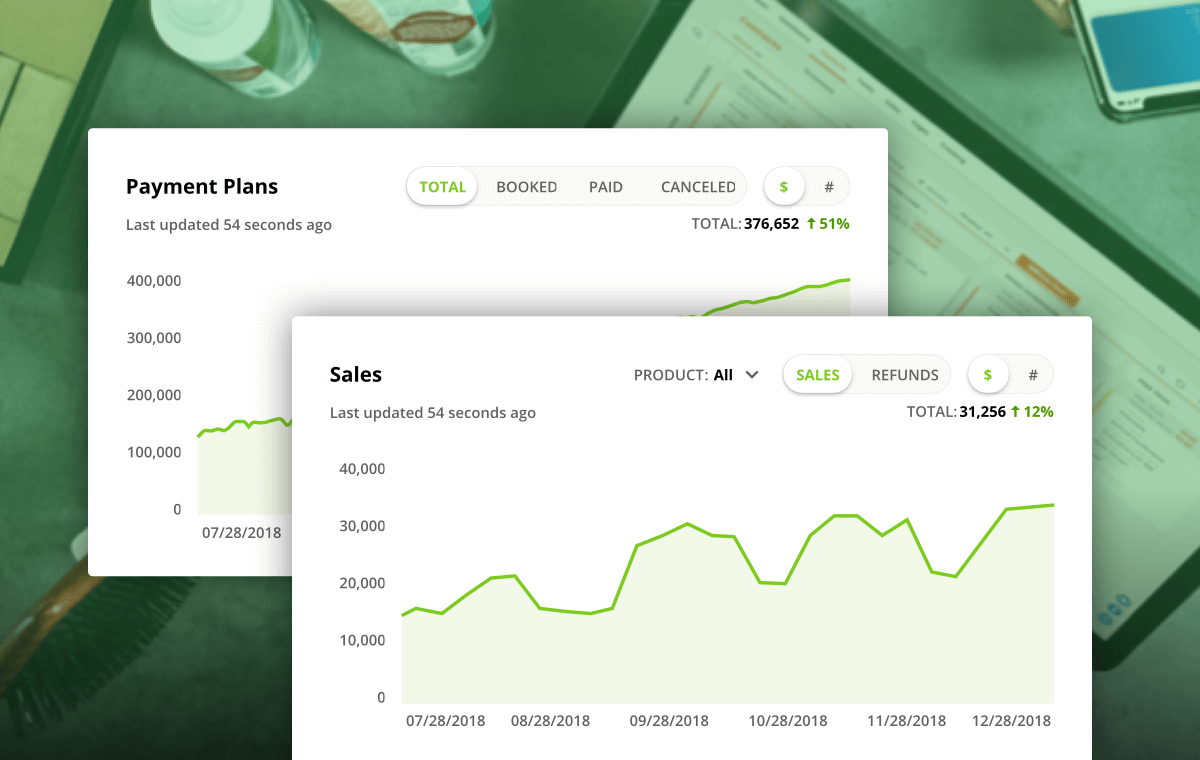This screenshot has height=760, width=1200.
Task: Click the Payment Plans total value 376,652
Action: 771,224
